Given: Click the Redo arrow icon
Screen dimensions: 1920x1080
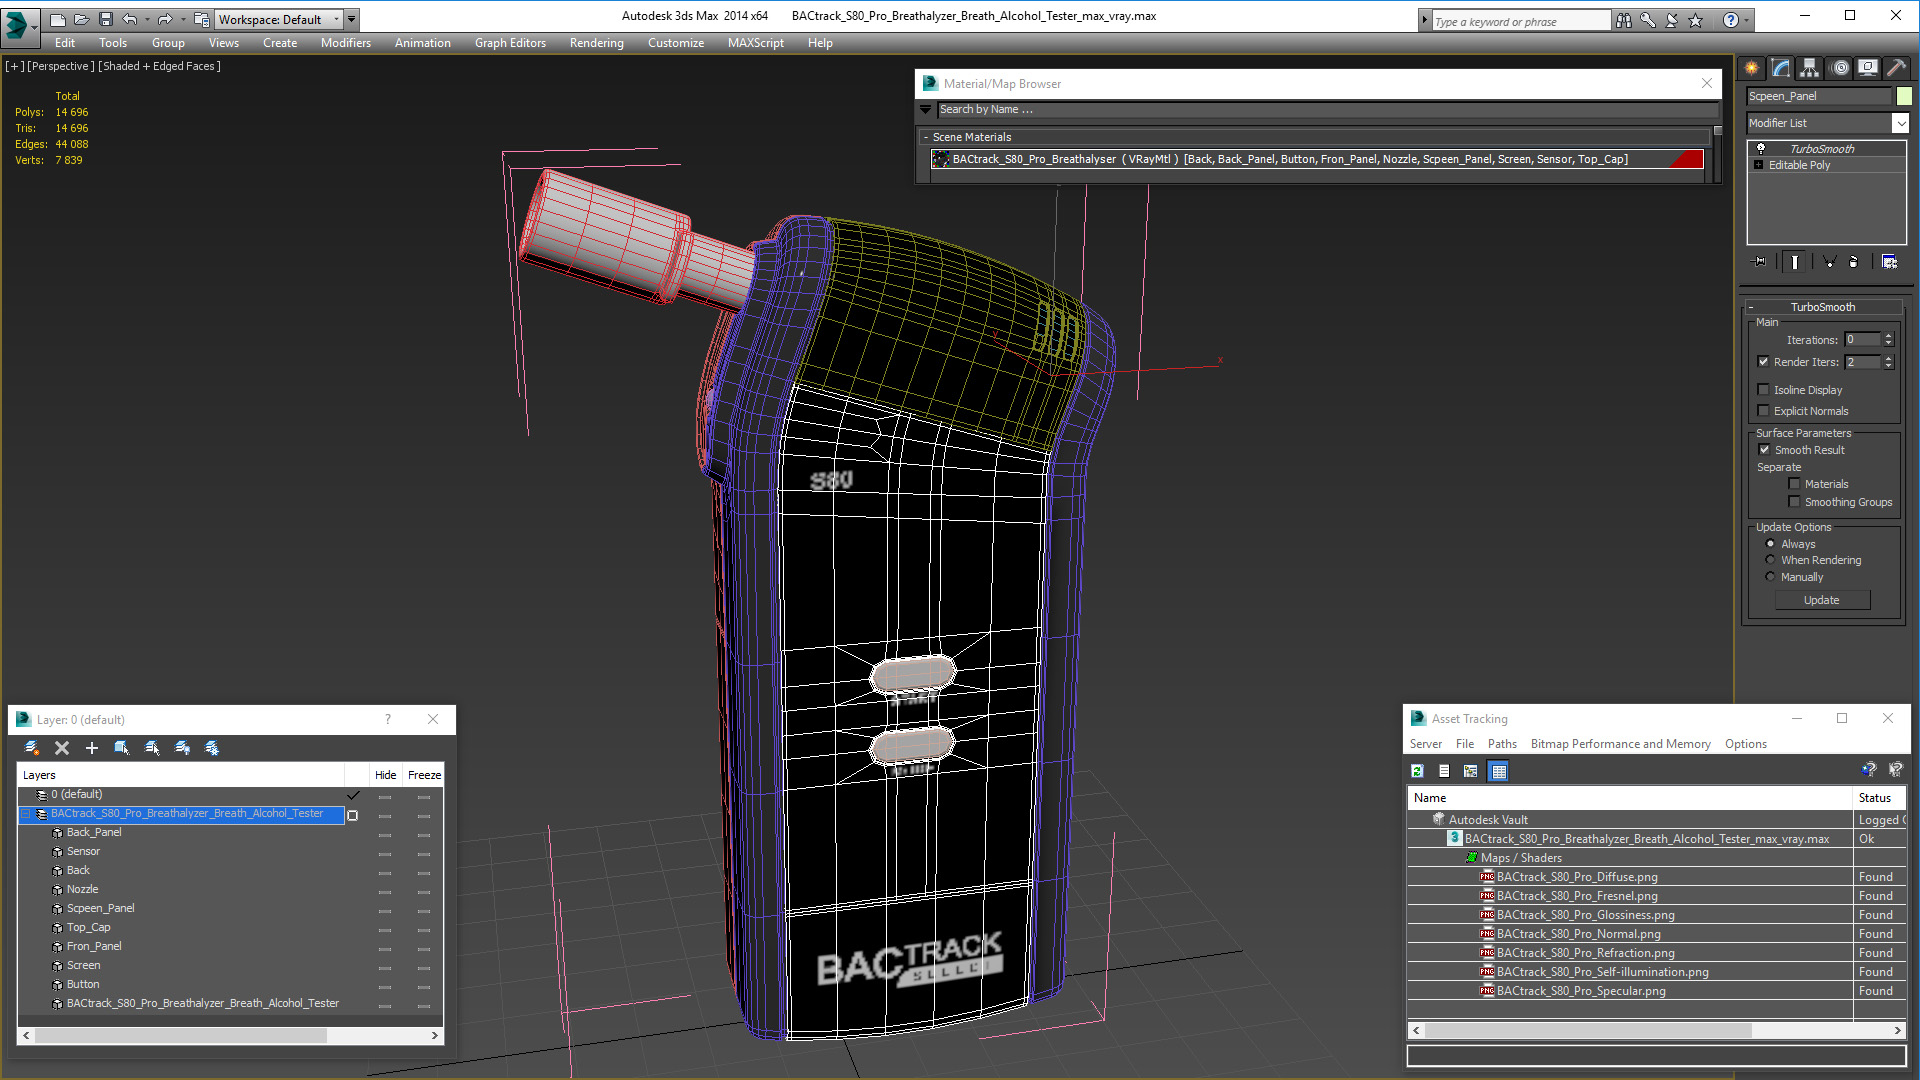Looking at the screenshot, I should pyautogui.click(x=165, y=19).
